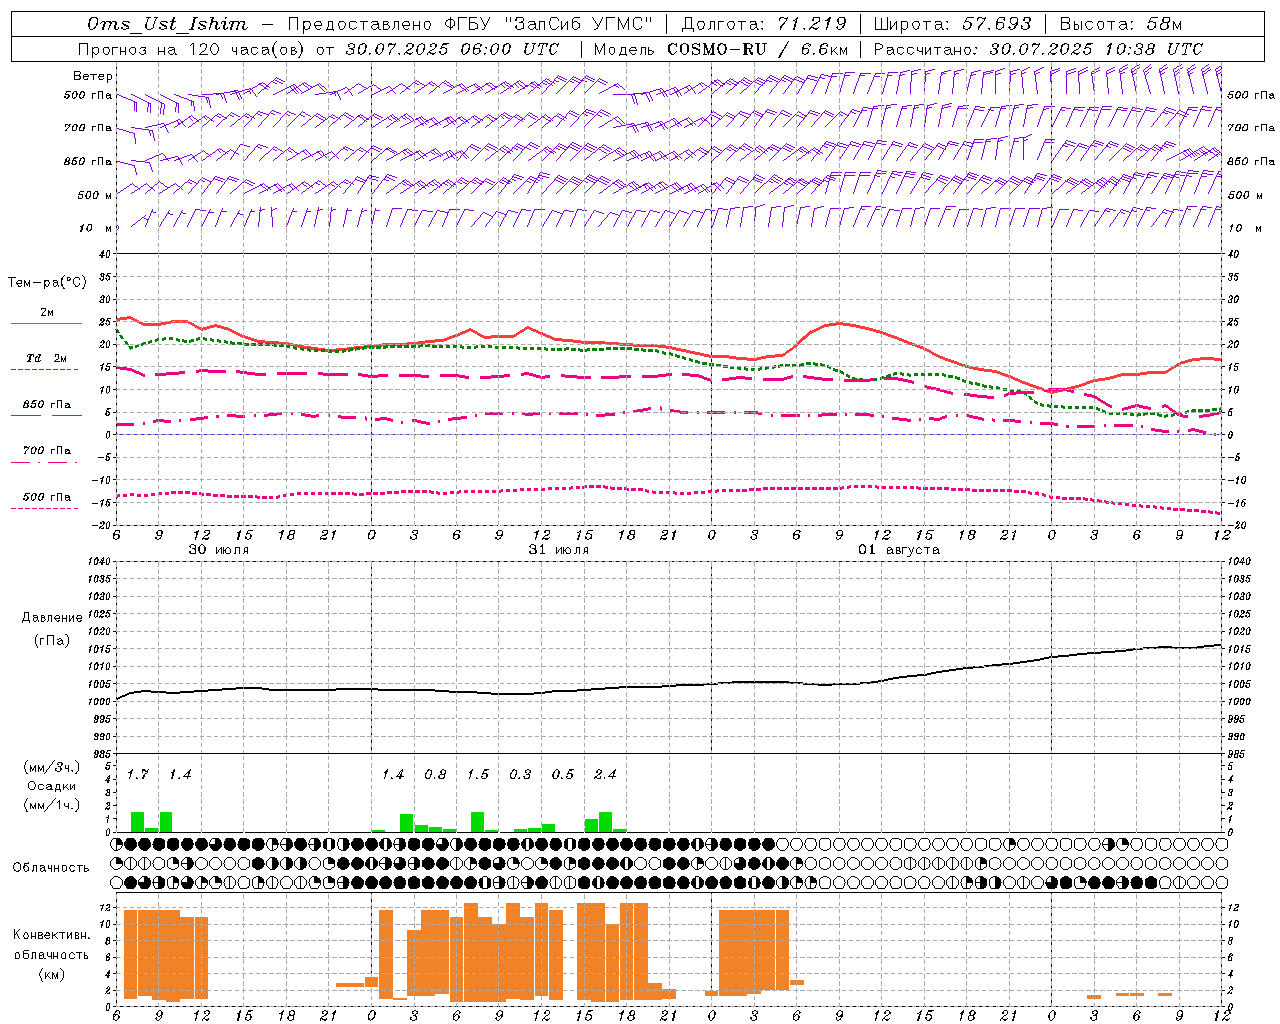Image resolution: width=1280 pixels, height=1024 pixels.
Task: Click the 'Осадки' precipitation label
Action: [51, 786]
